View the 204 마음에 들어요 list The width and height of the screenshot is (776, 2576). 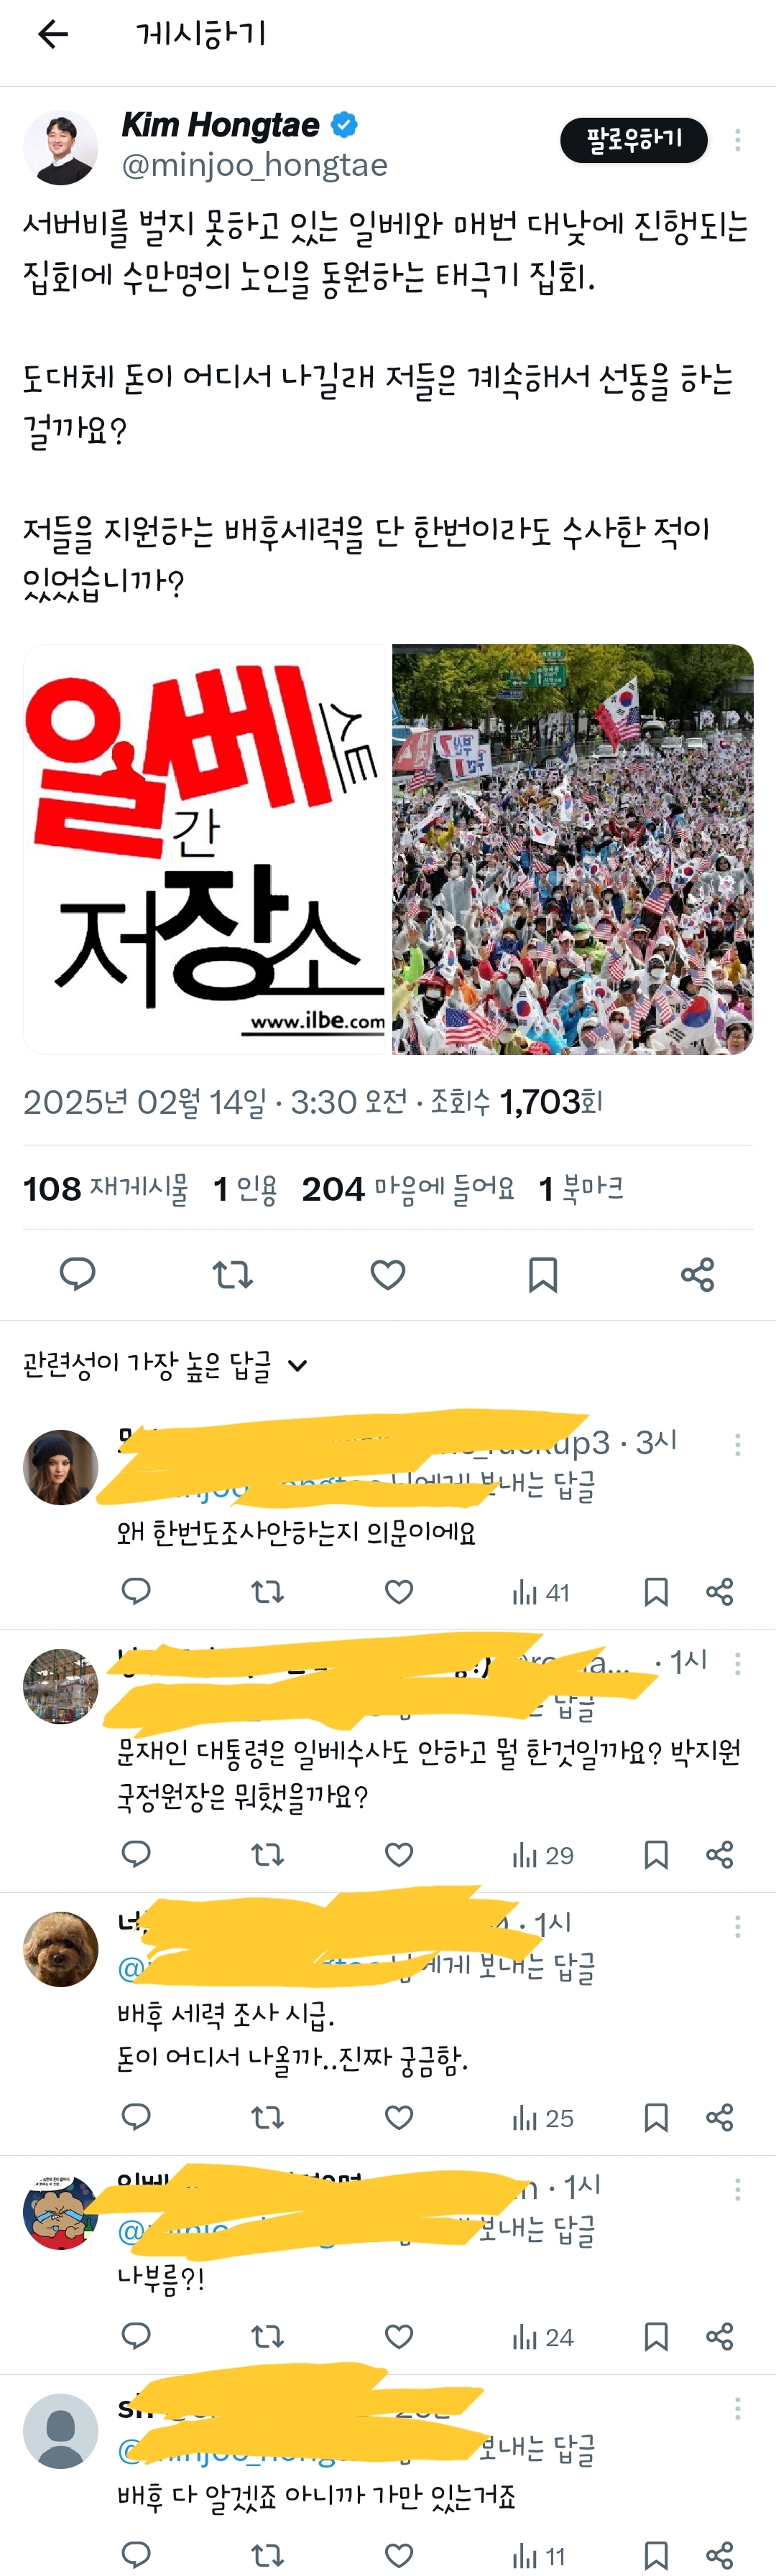pyautogui.click(x=408, y=1188)
